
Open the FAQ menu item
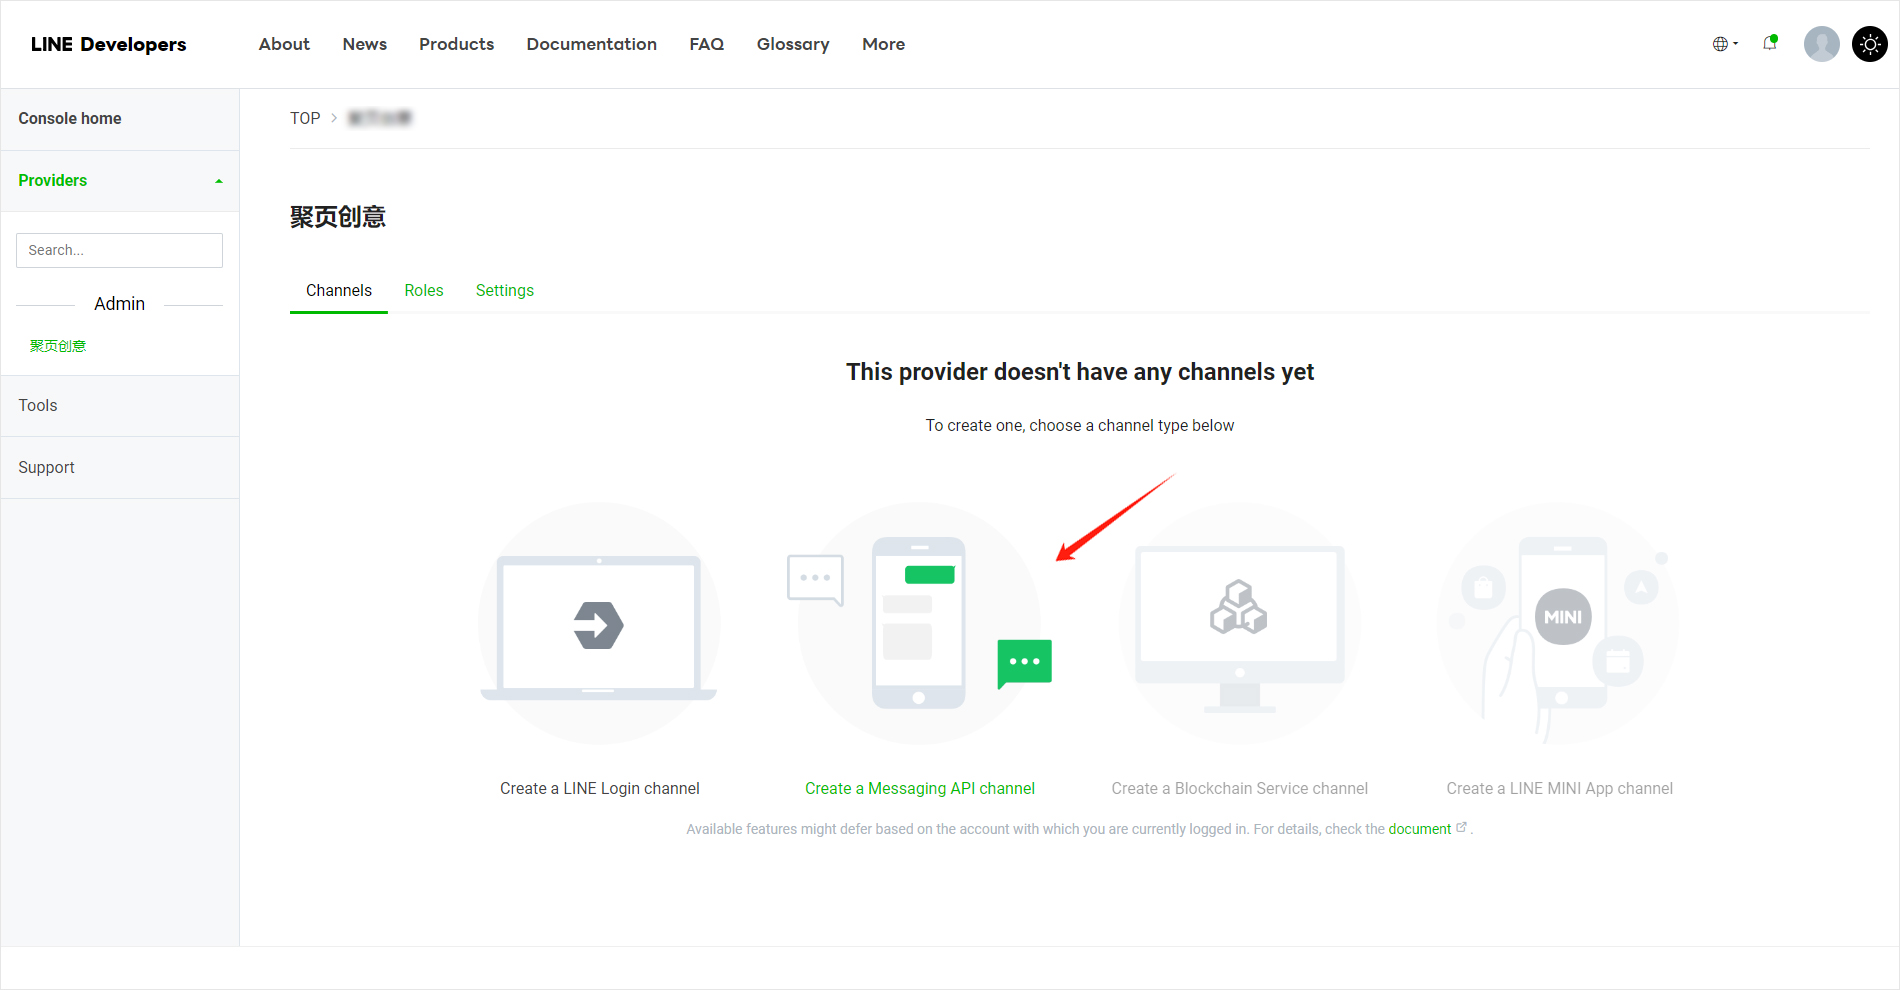tap(706, 44)
